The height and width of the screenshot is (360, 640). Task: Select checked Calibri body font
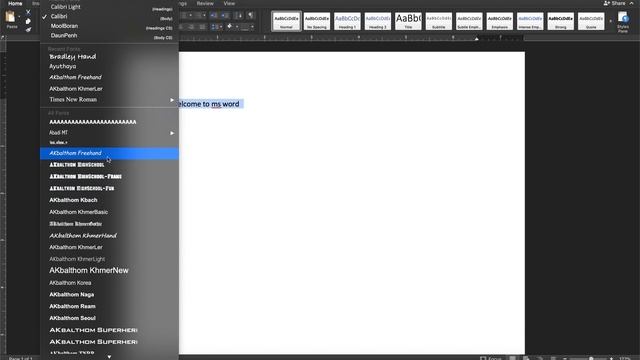(109, 16)
